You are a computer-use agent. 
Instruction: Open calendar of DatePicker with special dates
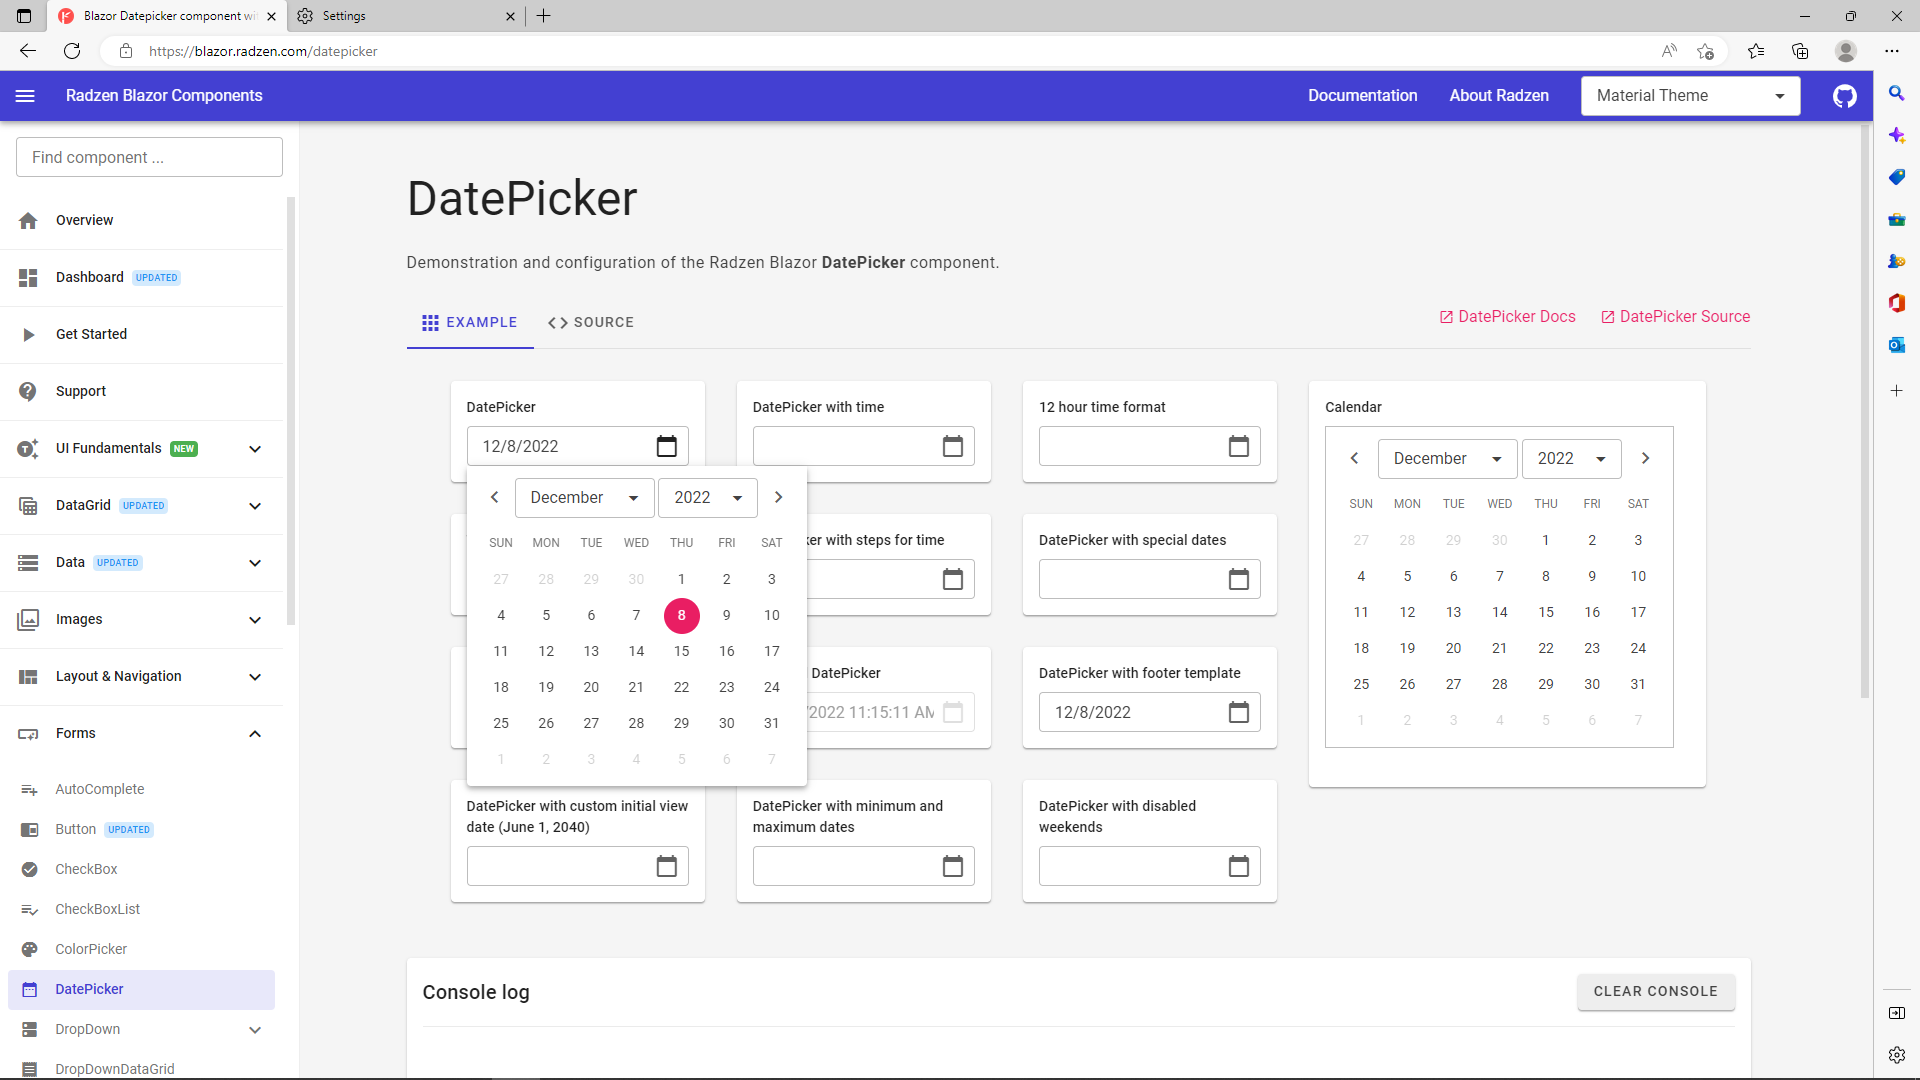coord(1239,579)
